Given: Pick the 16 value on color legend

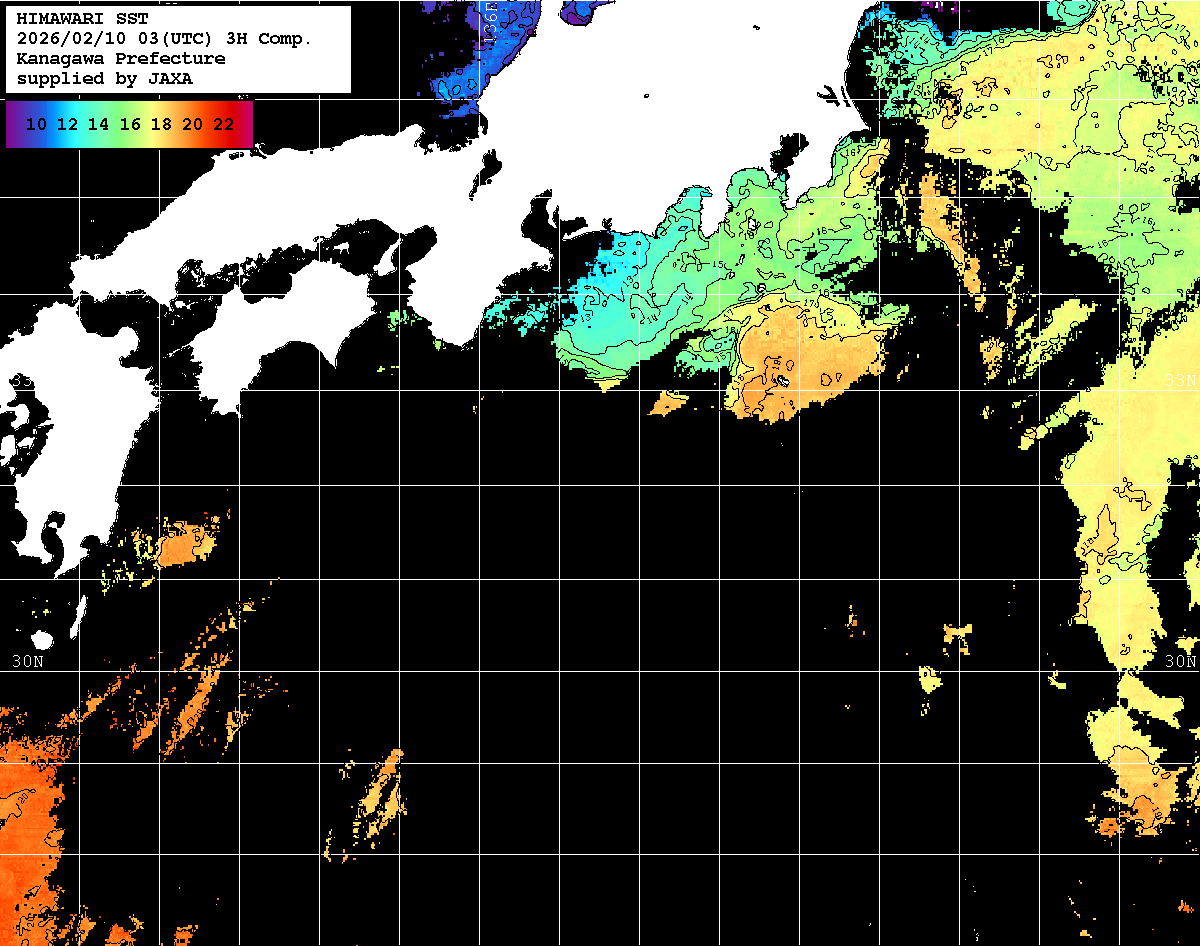Looking at the screenshot, I should (x=130, y=124).
